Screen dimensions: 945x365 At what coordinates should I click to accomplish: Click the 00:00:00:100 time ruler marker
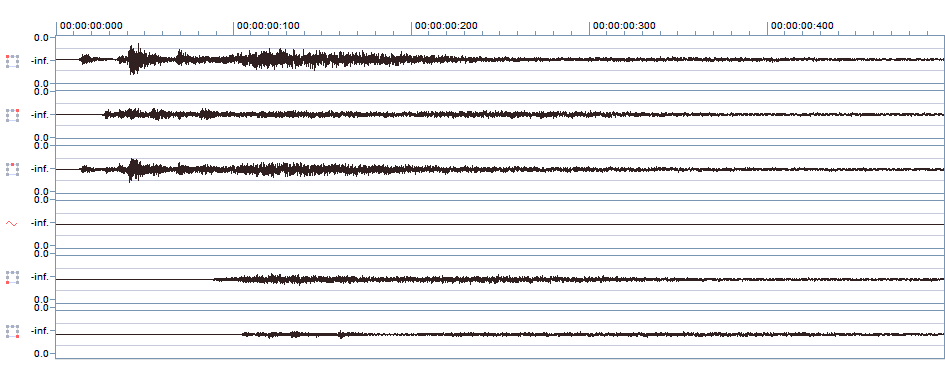coord(268,26)
